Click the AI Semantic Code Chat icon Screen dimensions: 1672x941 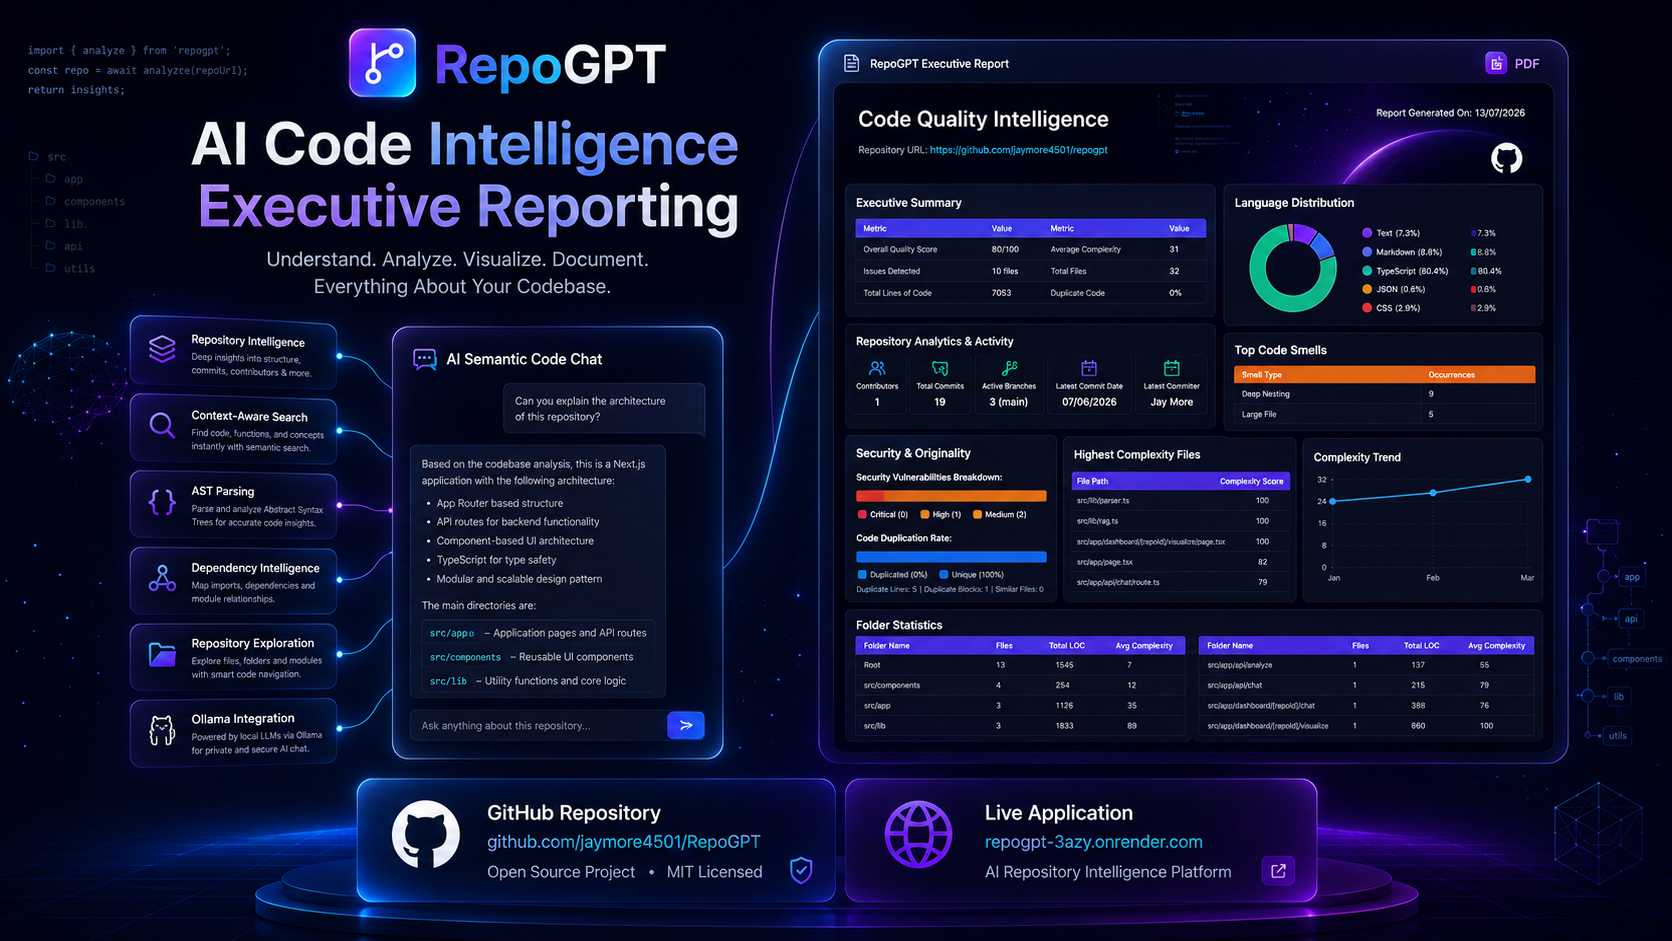(x=425, y=359)
